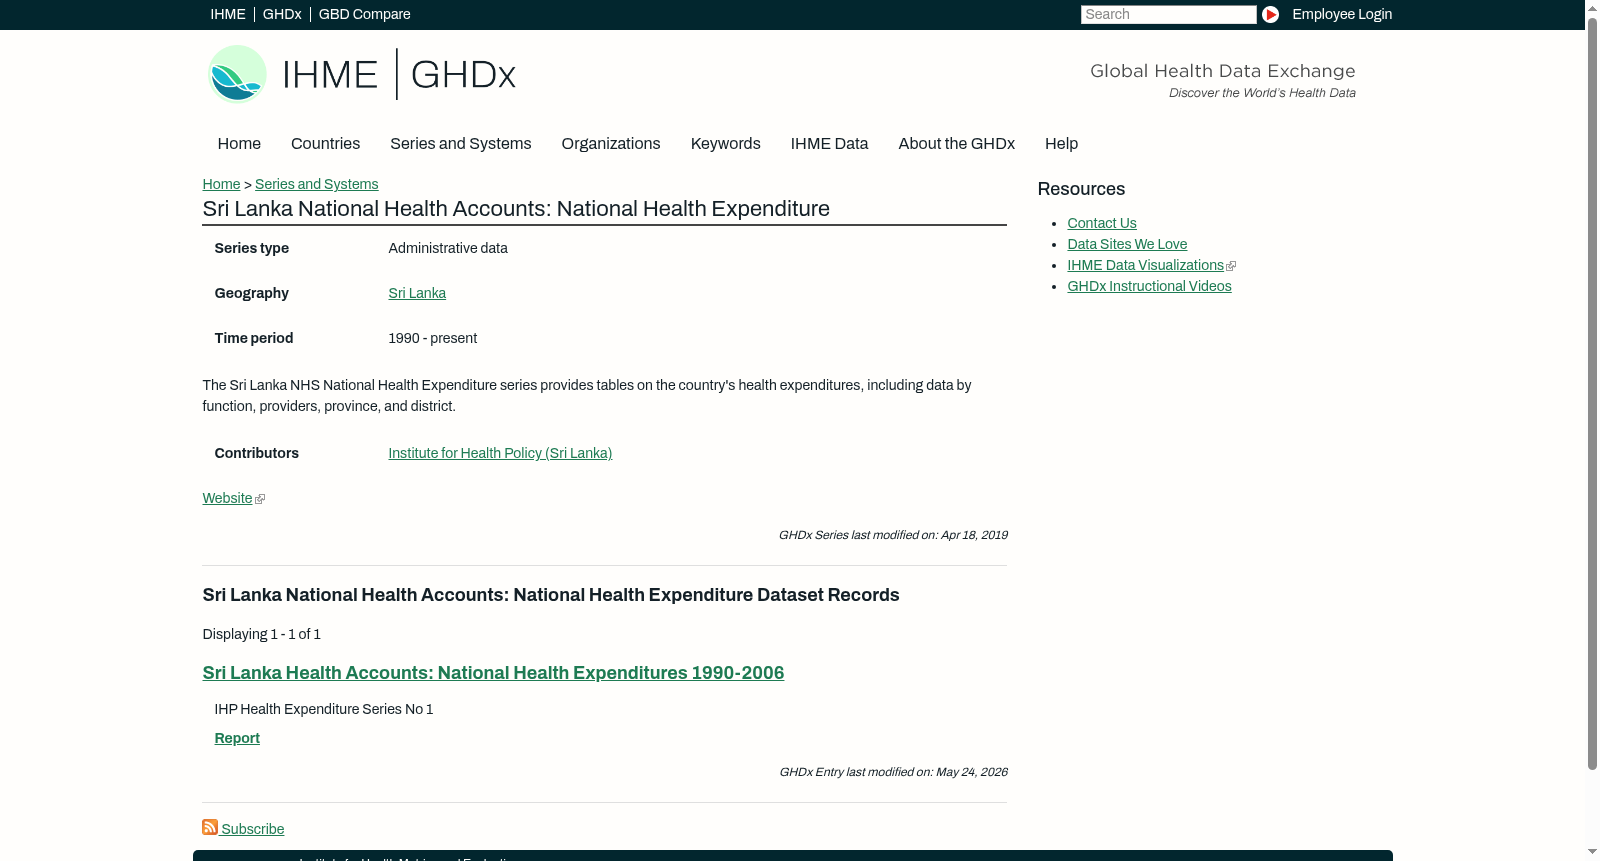The width and height of the screenshot is (1600, 861).
Task: Open About the GHDx page
Action: (x=956, y=144)
